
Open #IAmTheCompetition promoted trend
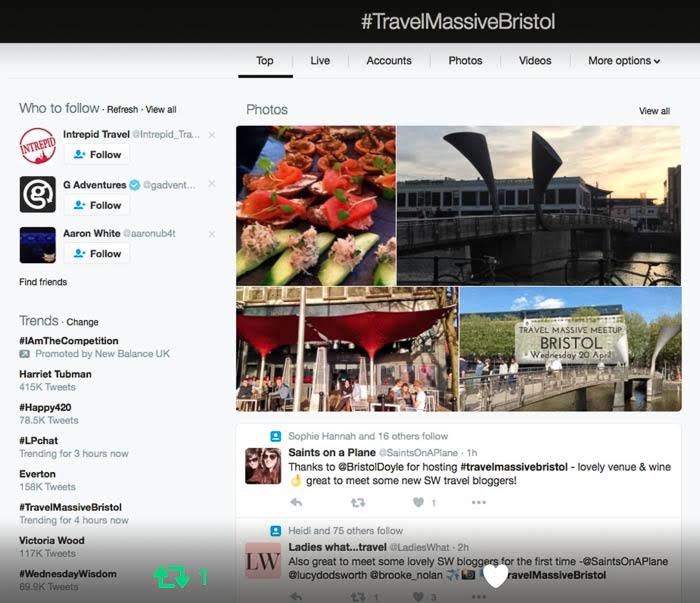coord(69,341)
